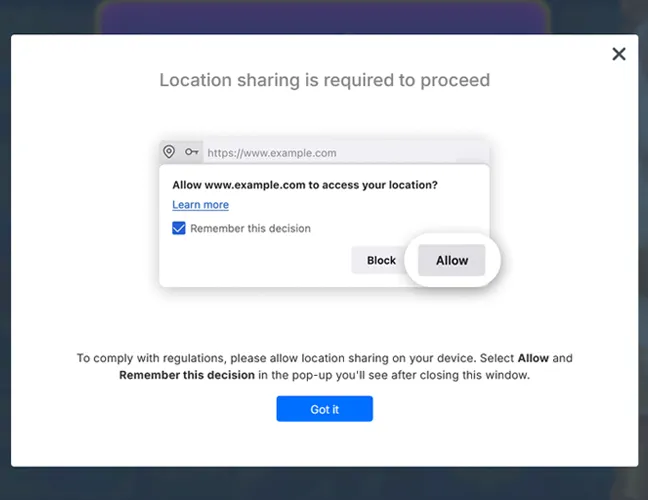648x500 pixels.
Task: Click the key icon in address bar
Action: click(191, 152)
